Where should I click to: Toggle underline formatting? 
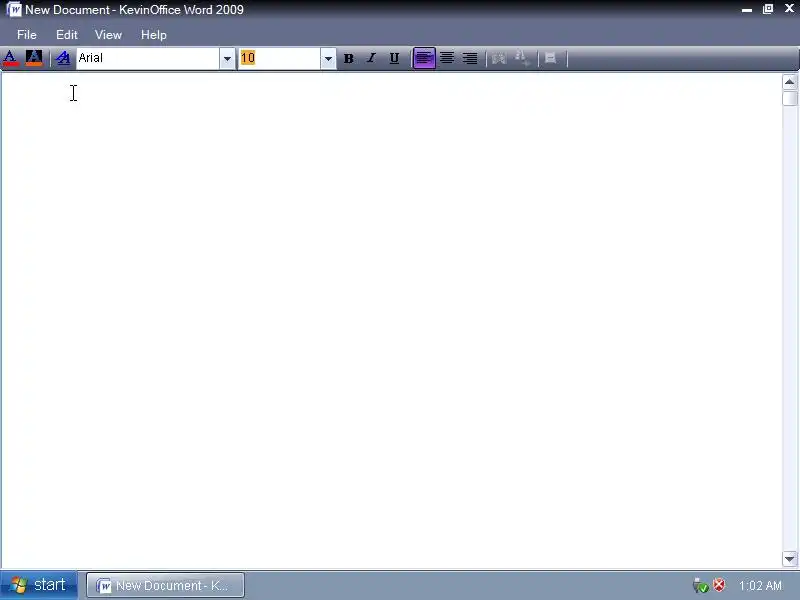coord(394,59)
